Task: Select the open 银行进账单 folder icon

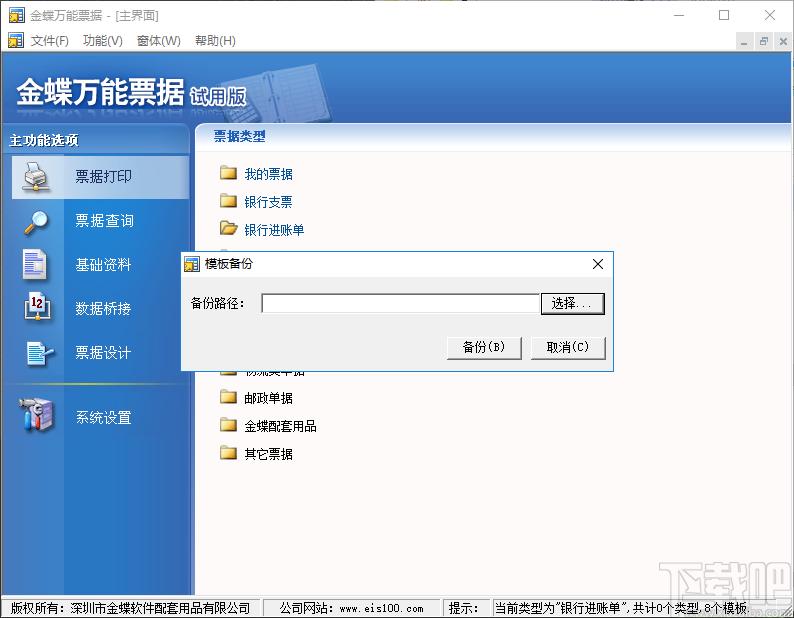Action: click(228, 228)
